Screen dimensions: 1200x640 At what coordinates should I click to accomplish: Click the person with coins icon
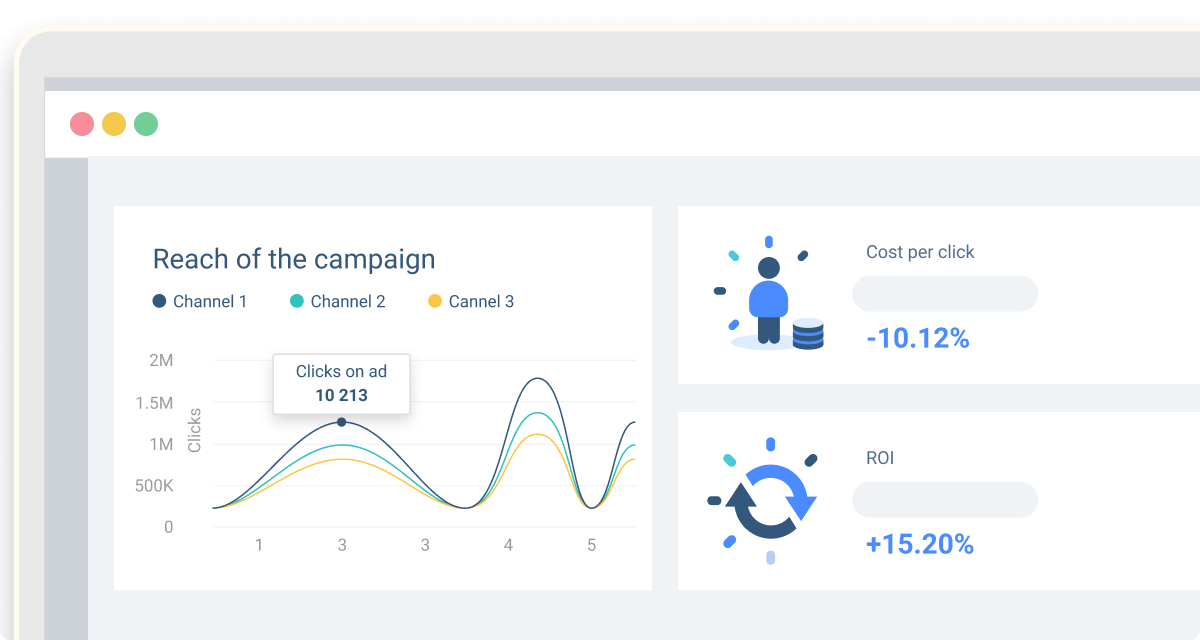769,294
